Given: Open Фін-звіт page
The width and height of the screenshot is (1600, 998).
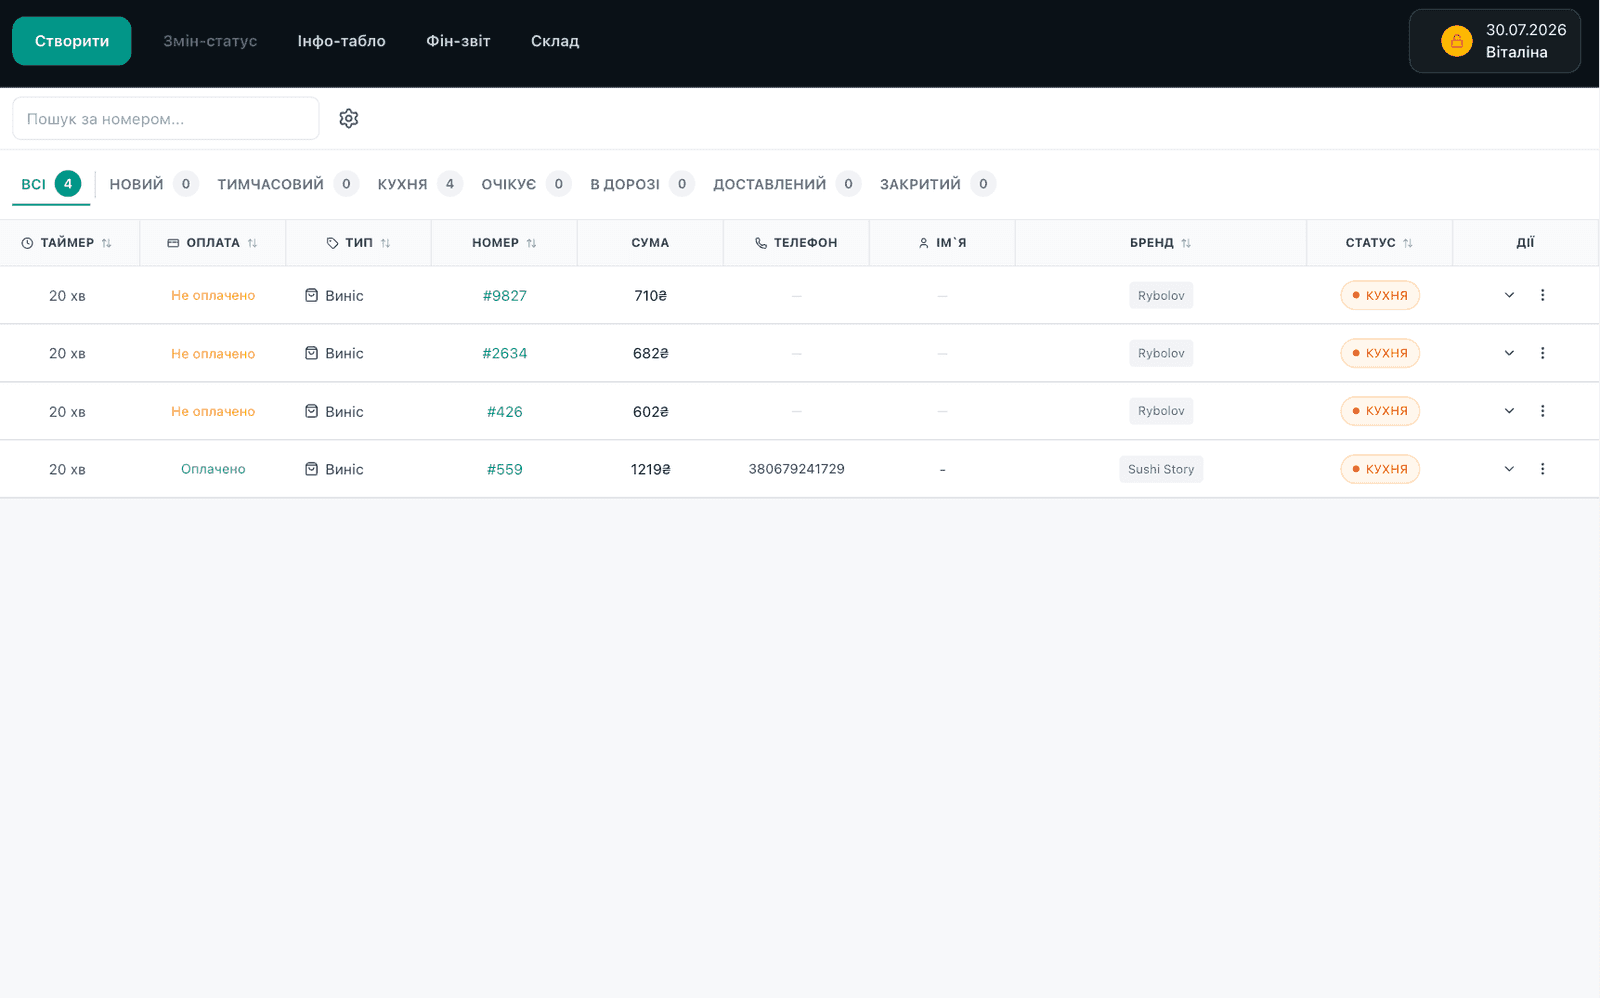Looking at the screenshot, I should [458, 41].
